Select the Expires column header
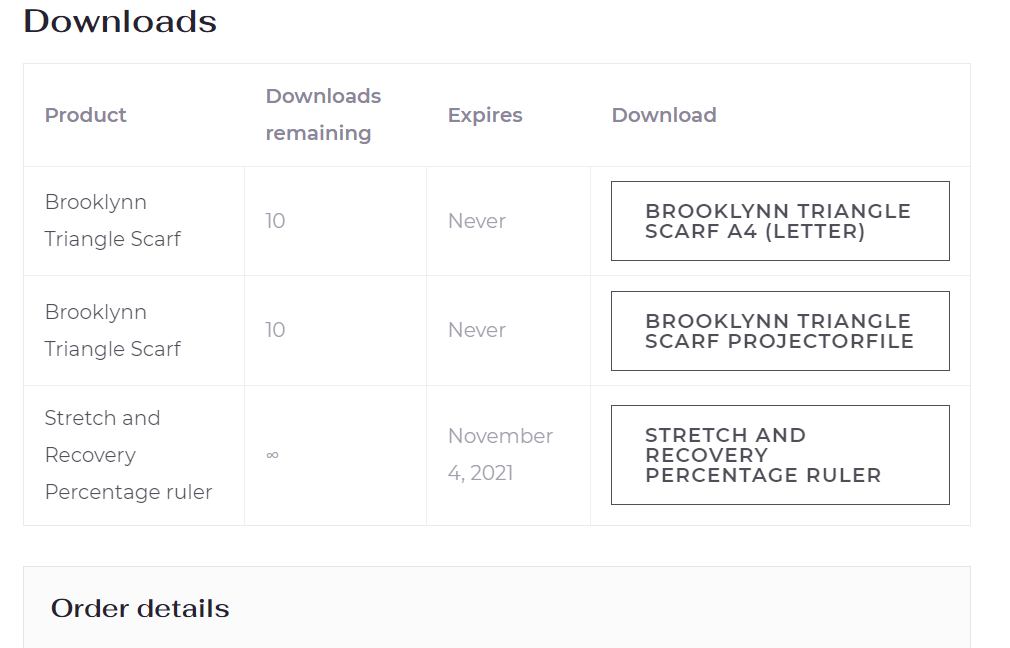The height and width of the screenshot is (648, 1010). pyautogui.click(x=485, y=115)
